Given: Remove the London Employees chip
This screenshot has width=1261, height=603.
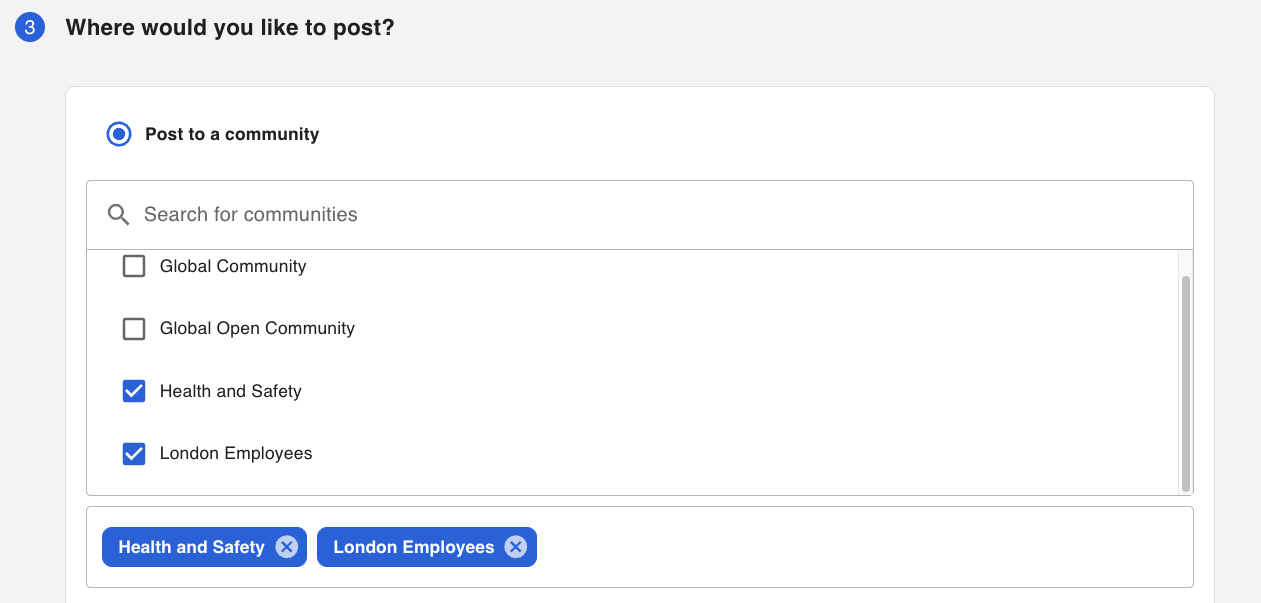Looking at the screenshot, I should (515, 547).
